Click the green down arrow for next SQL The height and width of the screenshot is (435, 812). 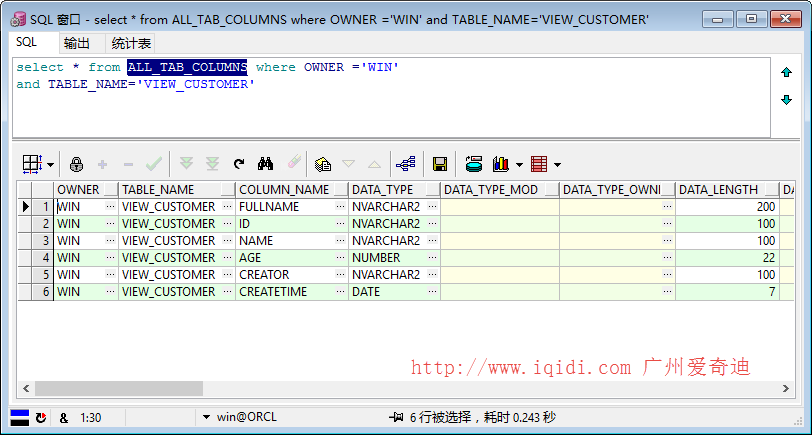pos(786,100)
